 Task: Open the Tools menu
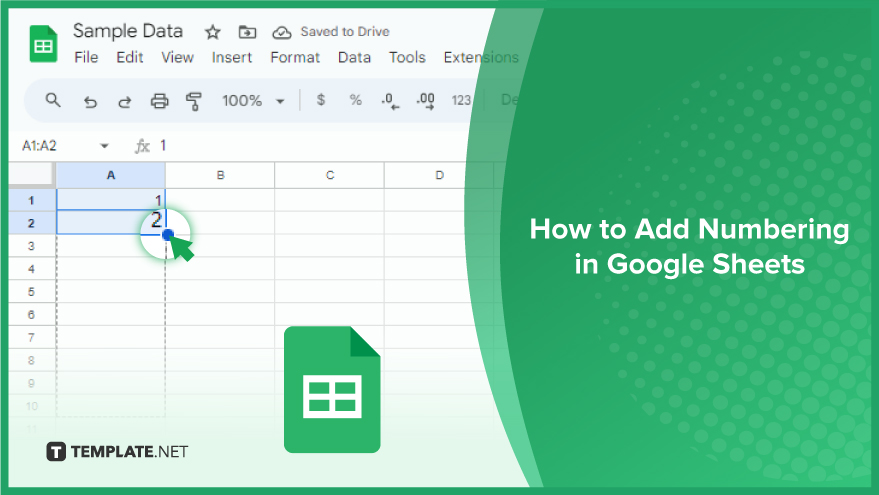pos(407,57)
